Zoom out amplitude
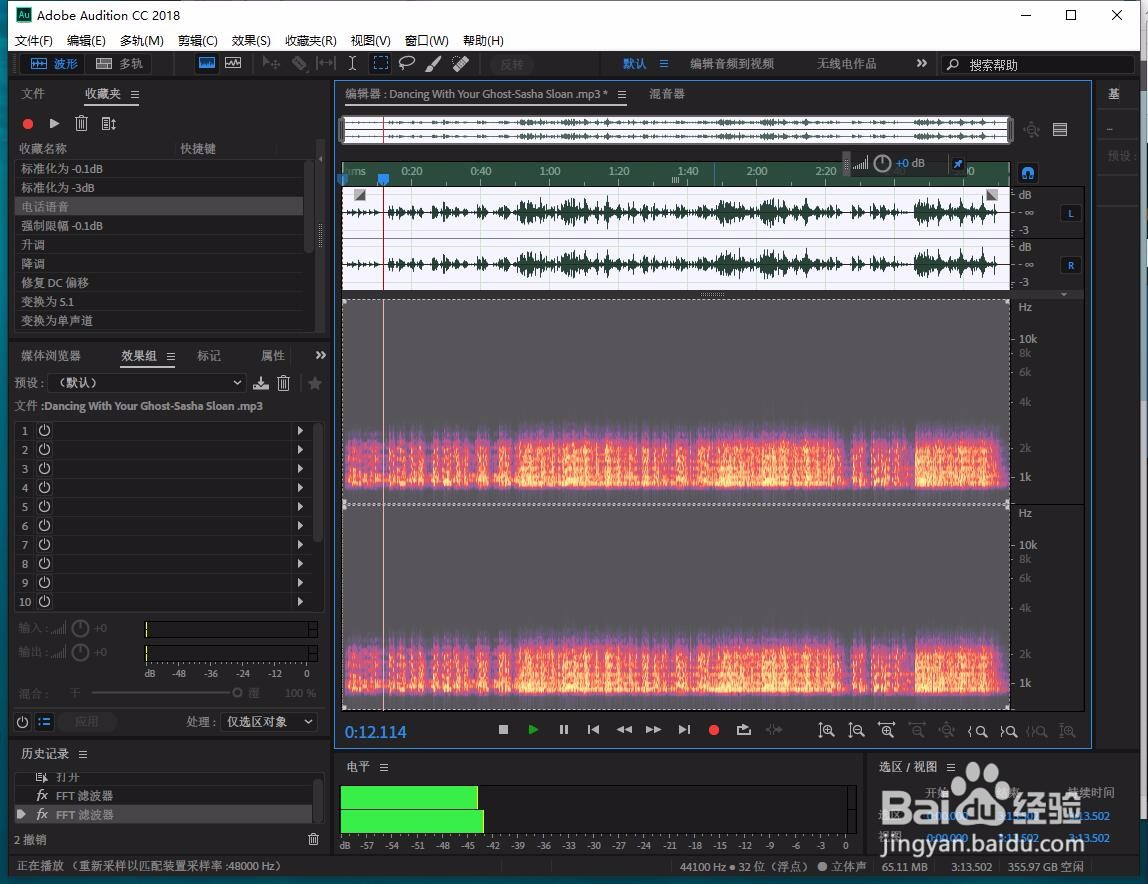Viewport: 1148px width, 884px height. 856,730
